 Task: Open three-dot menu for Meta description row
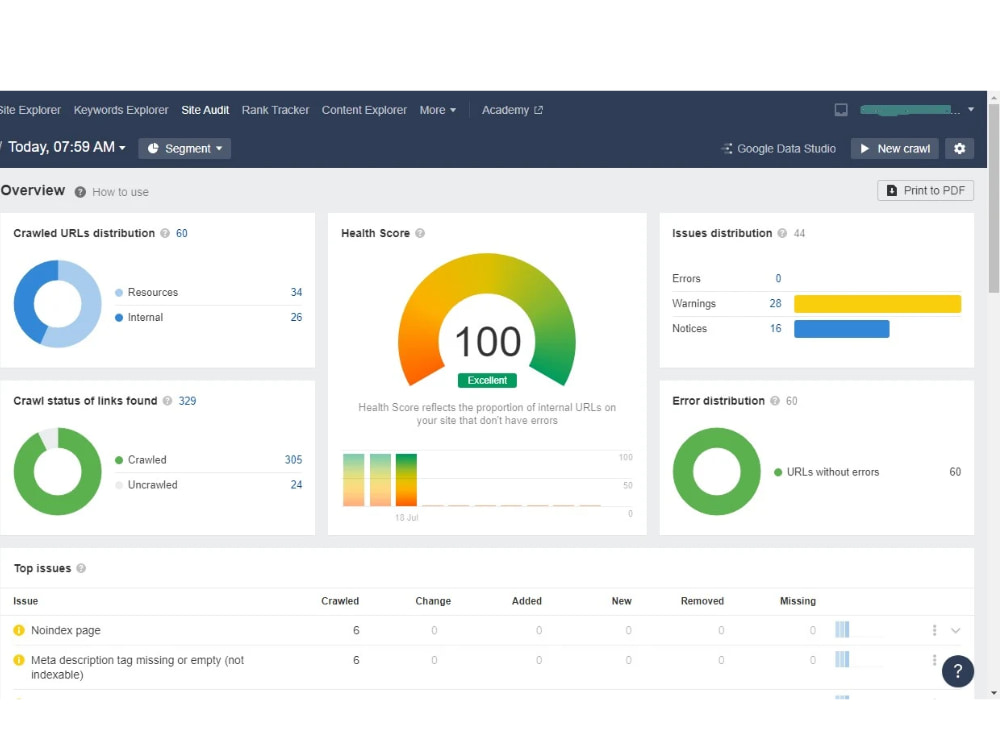coord(934,660)
